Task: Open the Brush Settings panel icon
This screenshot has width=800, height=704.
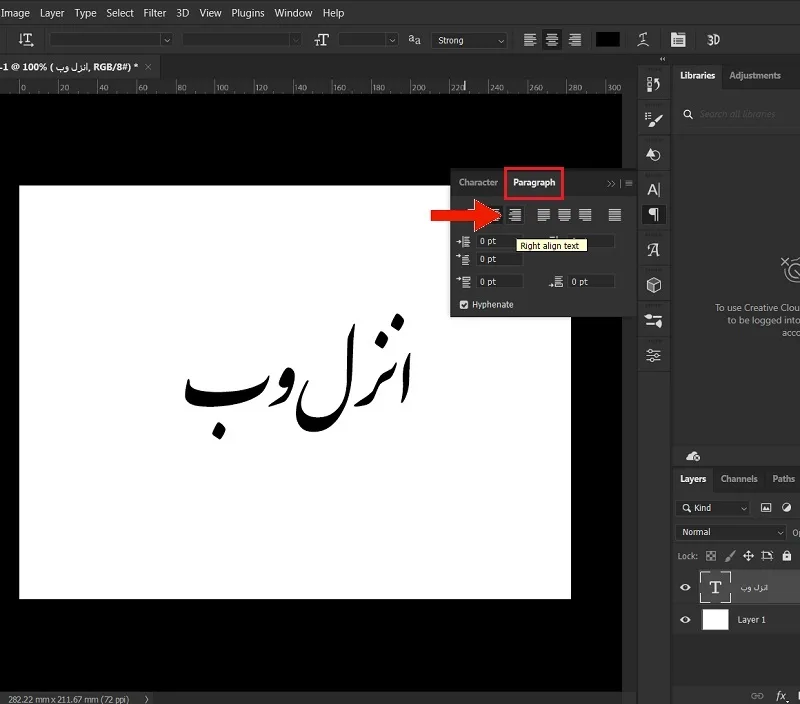Action: pyautogui.click(x=654, y=119)
